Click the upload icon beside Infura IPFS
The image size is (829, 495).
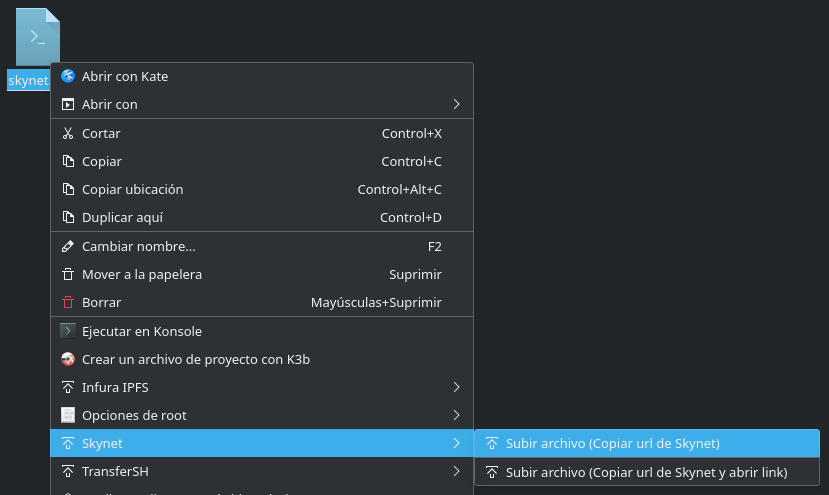tap(68, 387)
